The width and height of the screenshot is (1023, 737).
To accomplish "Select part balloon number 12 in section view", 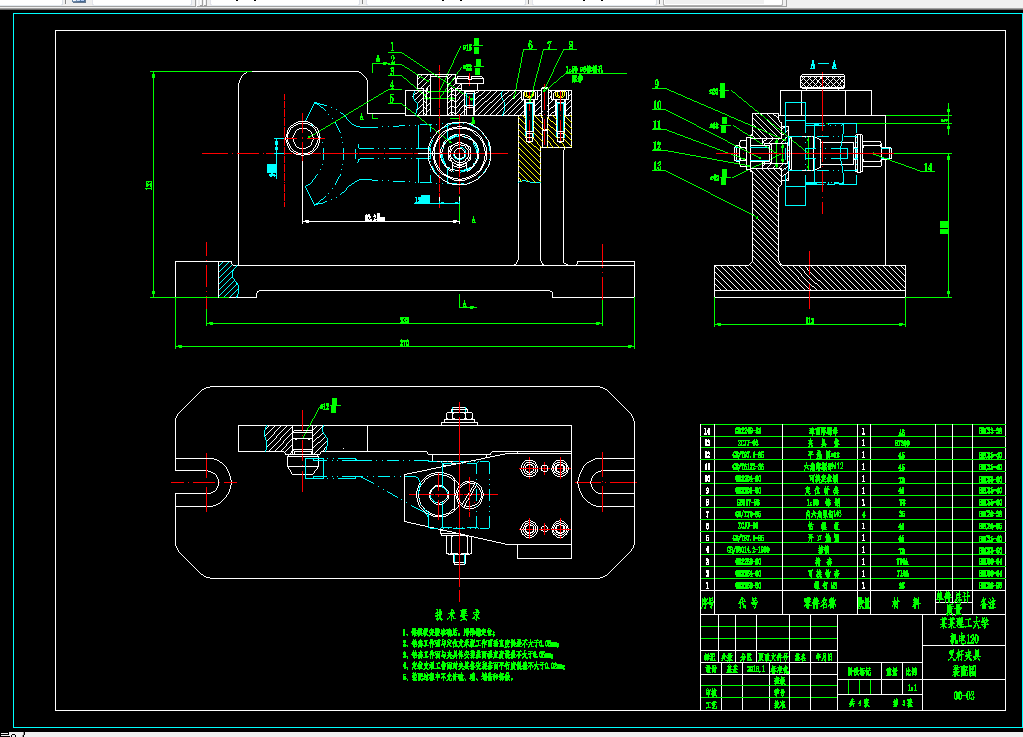I will (x=658, y=146).
